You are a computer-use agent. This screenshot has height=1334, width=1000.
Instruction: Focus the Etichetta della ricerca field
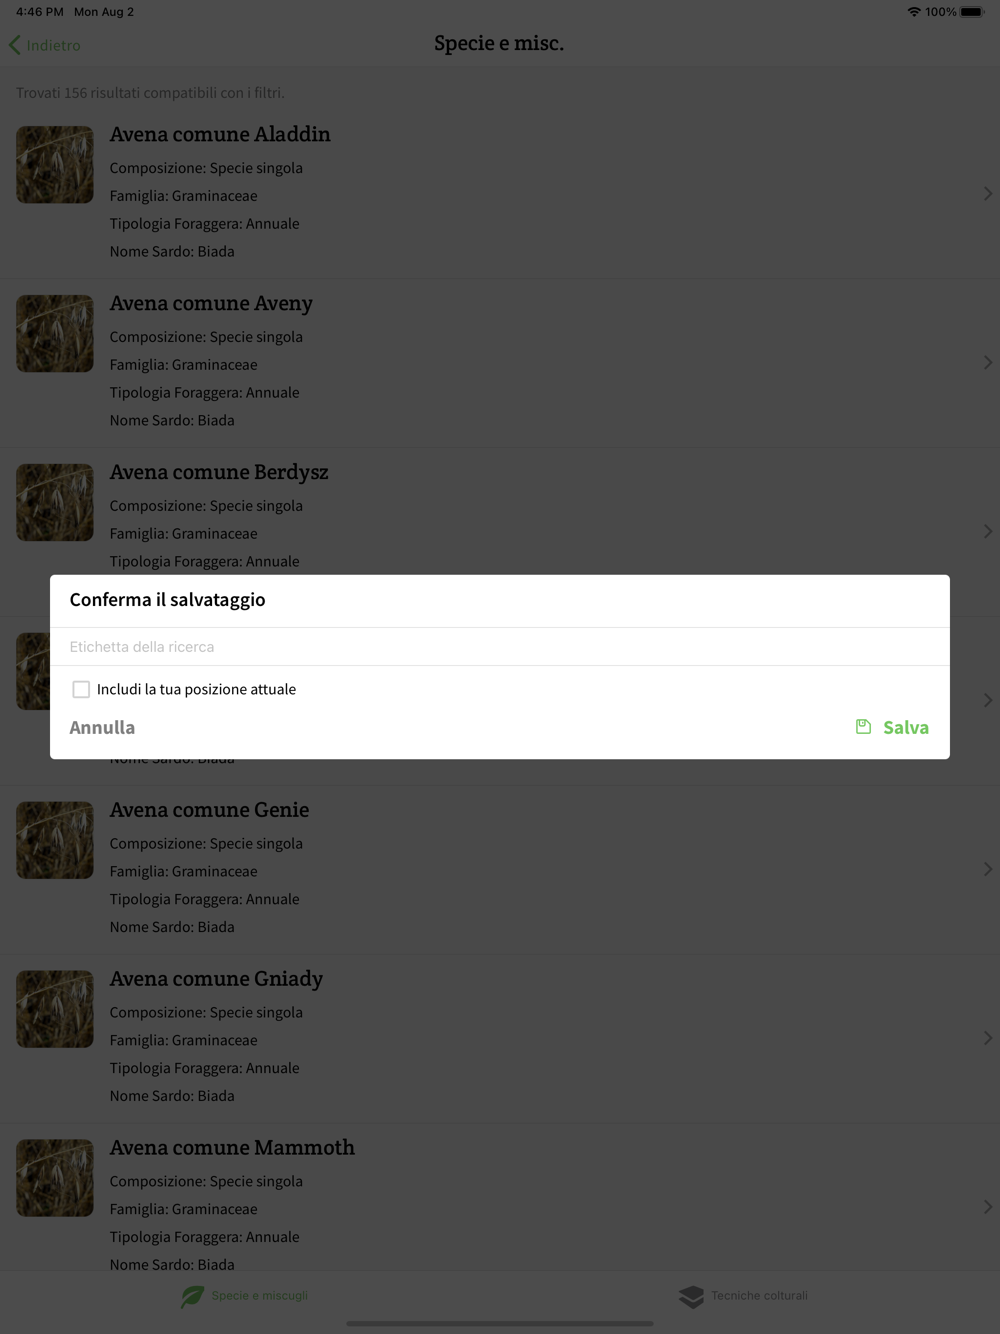(500, 647)
